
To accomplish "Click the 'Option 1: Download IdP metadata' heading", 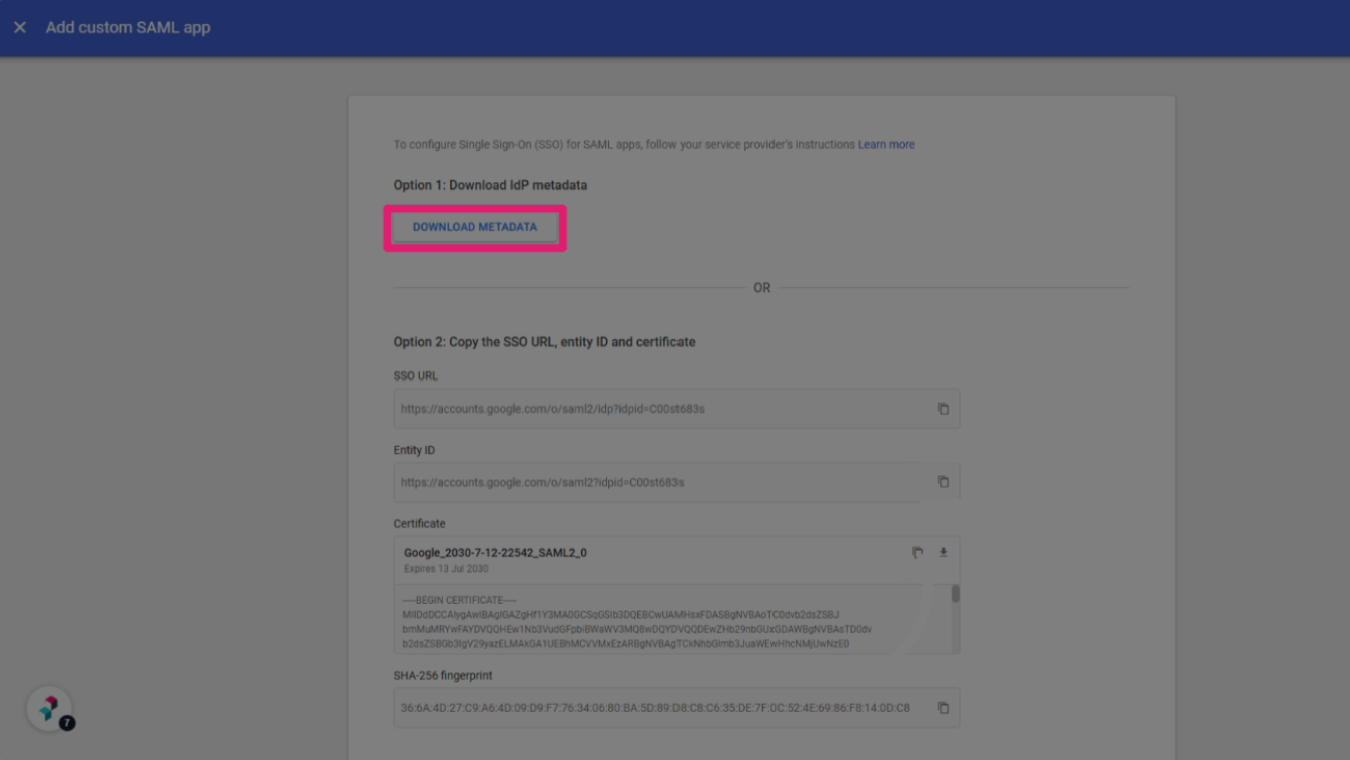I will pyautogui.click(x=490, y=185).
